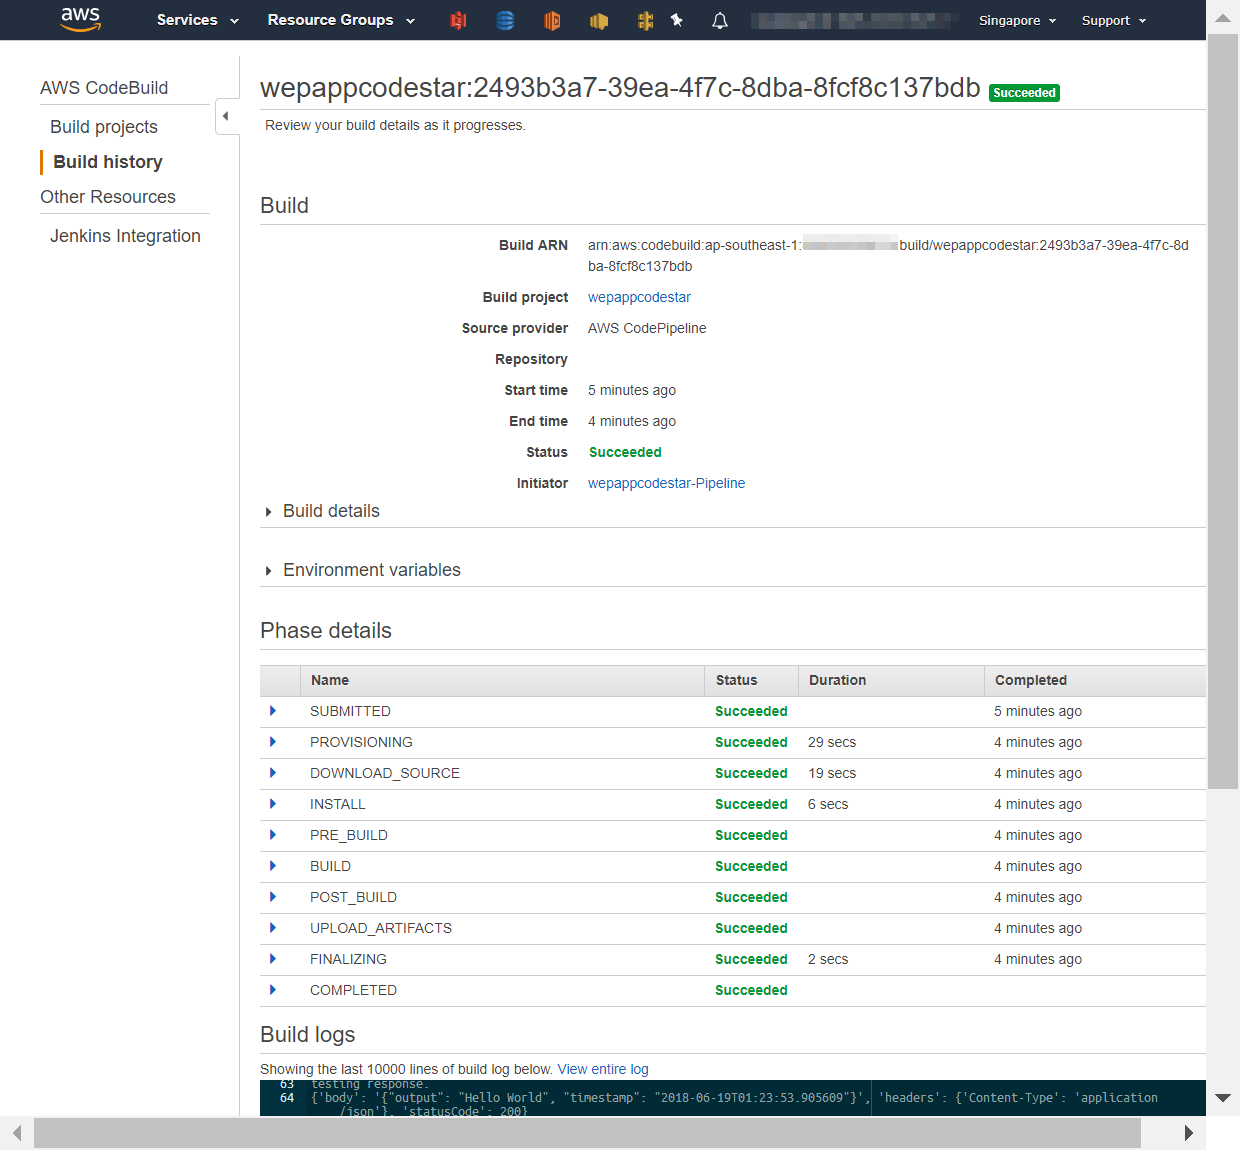Collapse the sidebar with the arrow tab
This screenshot has height=1150, width=1240.
226,116
